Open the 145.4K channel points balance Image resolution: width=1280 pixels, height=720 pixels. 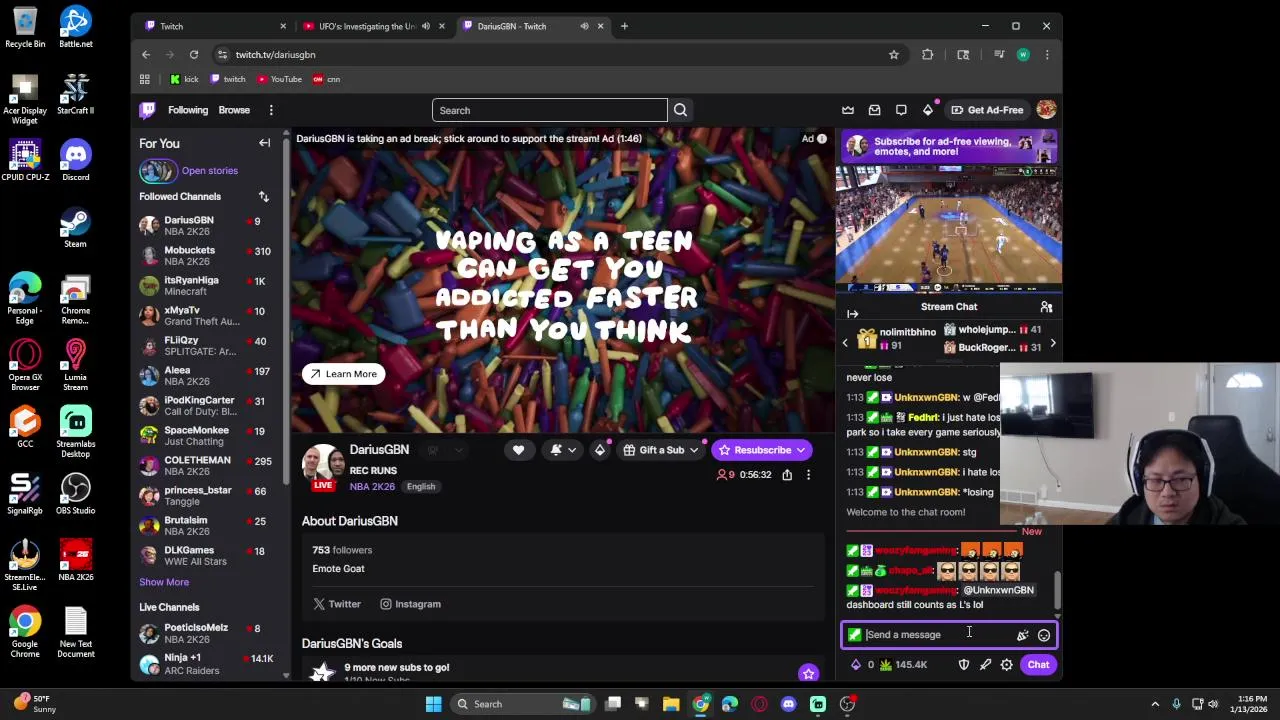(x=903, y=665)
